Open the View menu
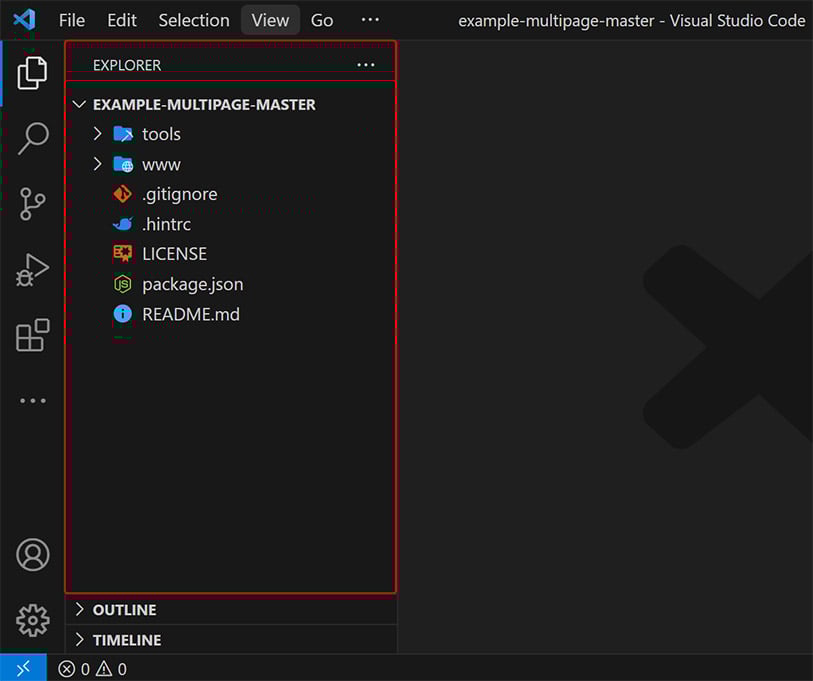The image size is (813, 681). (270, 20)
